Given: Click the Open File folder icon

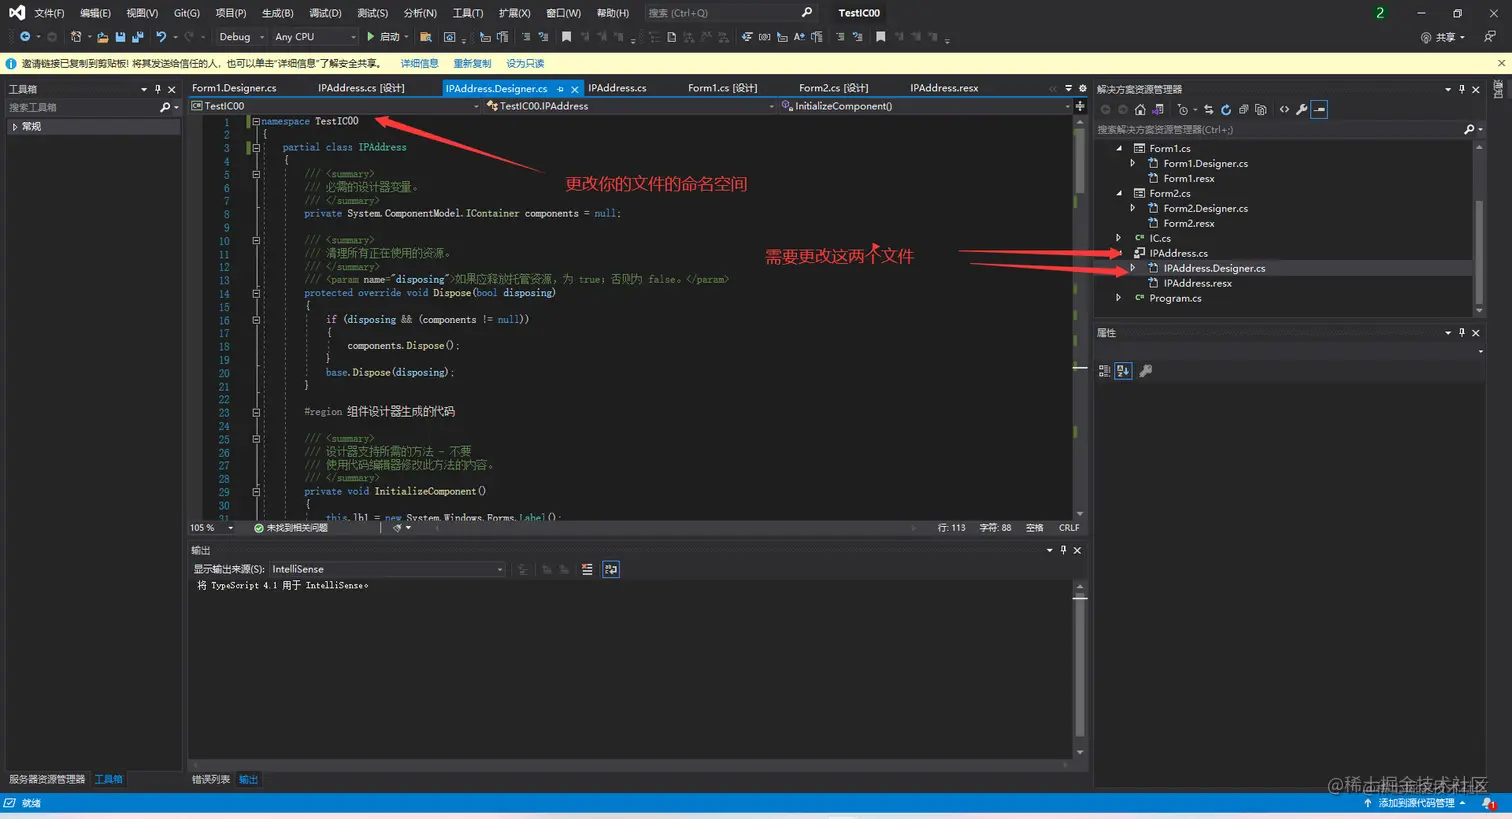Looking at the screenshot, I should tap(102, 37).
